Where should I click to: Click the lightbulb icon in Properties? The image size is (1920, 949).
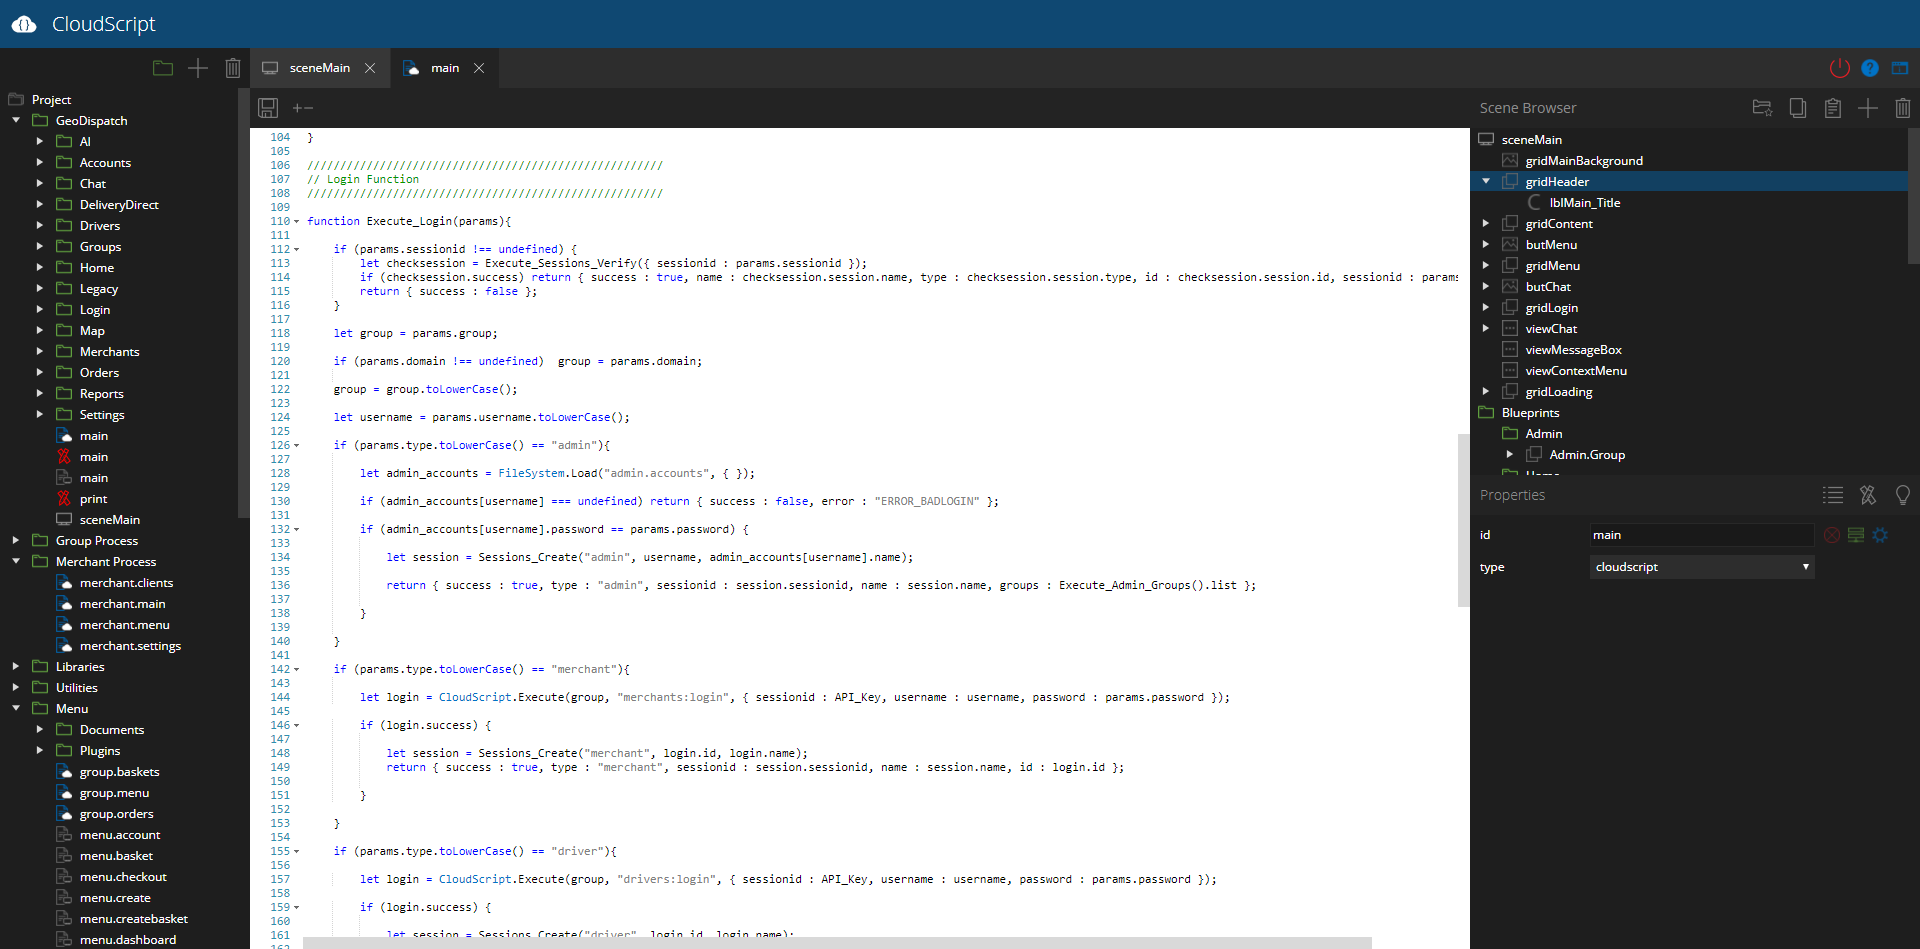tap(1902, 495)
